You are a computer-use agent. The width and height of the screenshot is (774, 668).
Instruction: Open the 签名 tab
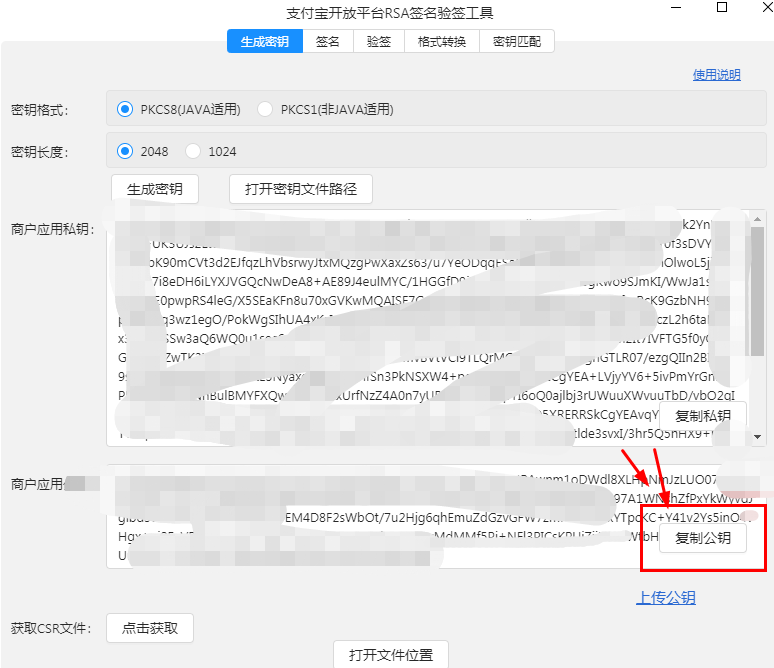[x=328, y=41]
